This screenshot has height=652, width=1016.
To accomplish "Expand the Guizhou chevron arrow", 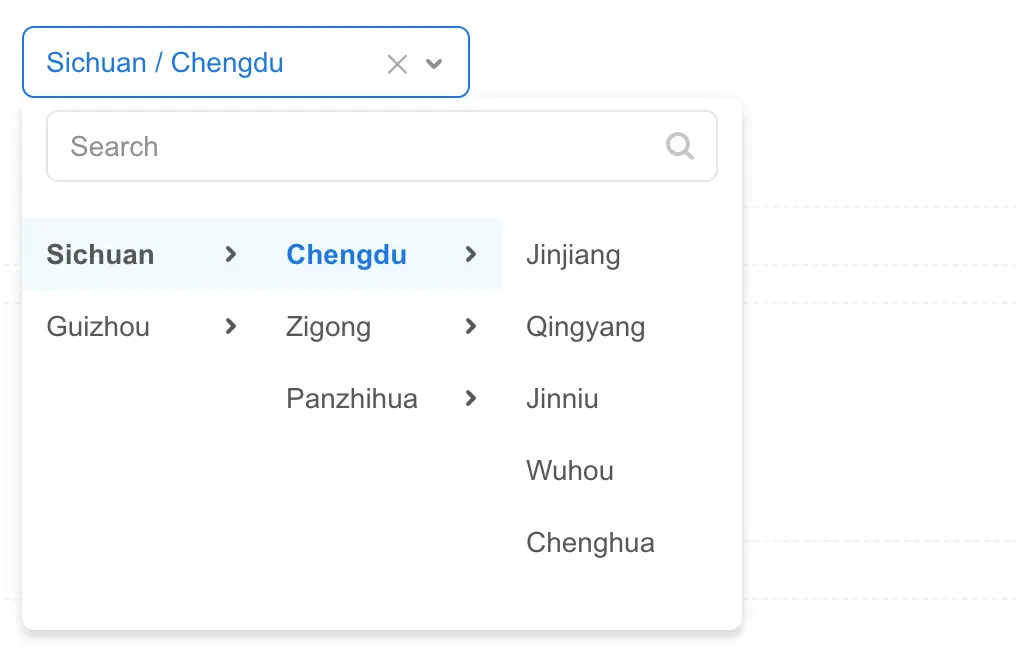I will (x=231, y=326).
